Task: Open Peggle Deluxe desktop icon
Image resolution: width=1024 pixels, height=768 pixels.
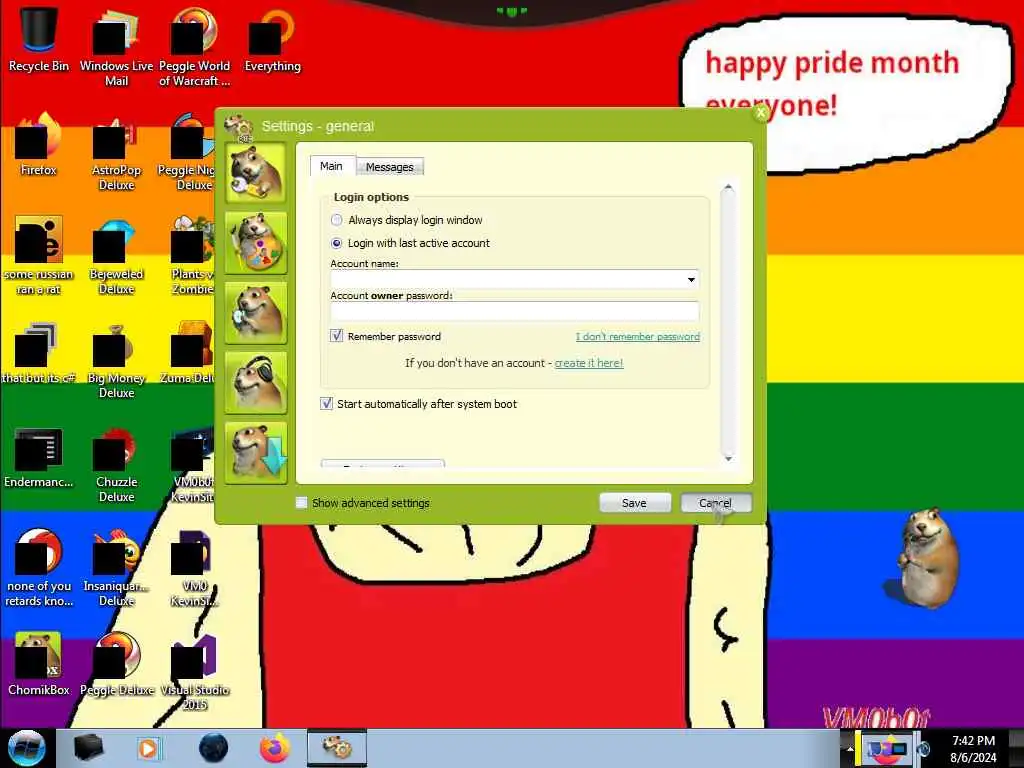Action: point(116,664)
